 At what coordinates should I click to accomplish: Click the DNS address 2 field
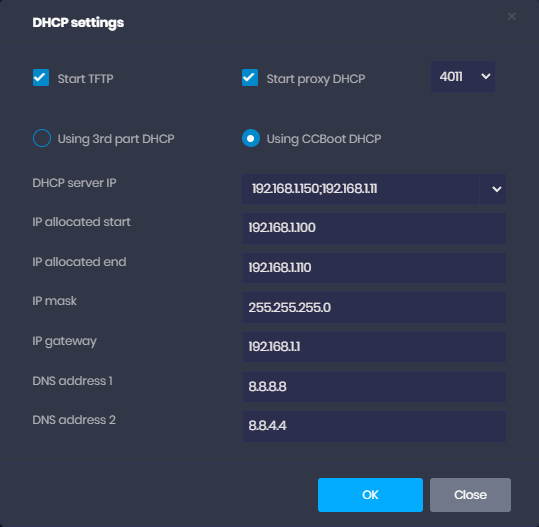[374, 426]
